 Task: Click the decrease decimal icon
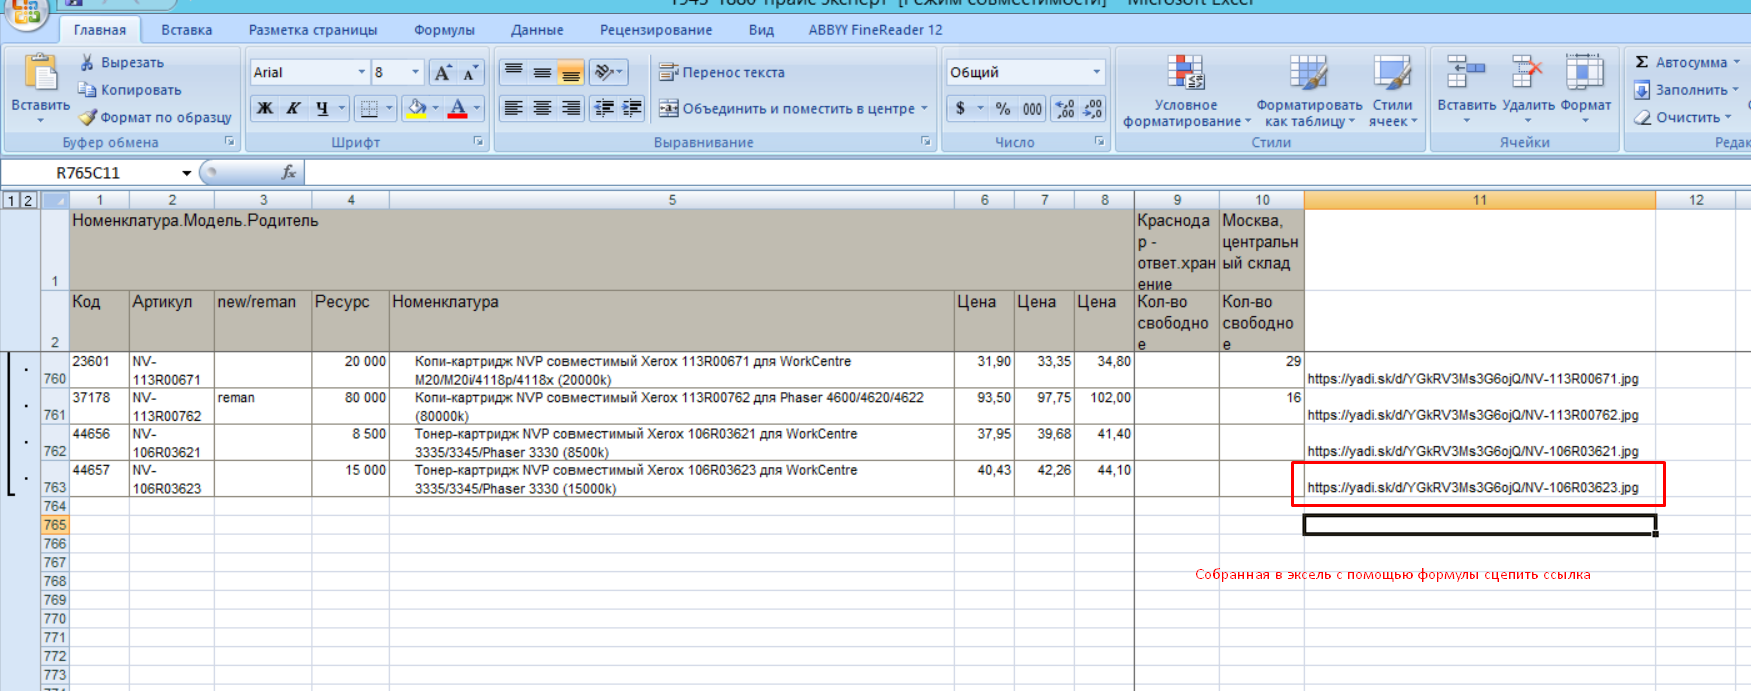[x=1093, y=108]
